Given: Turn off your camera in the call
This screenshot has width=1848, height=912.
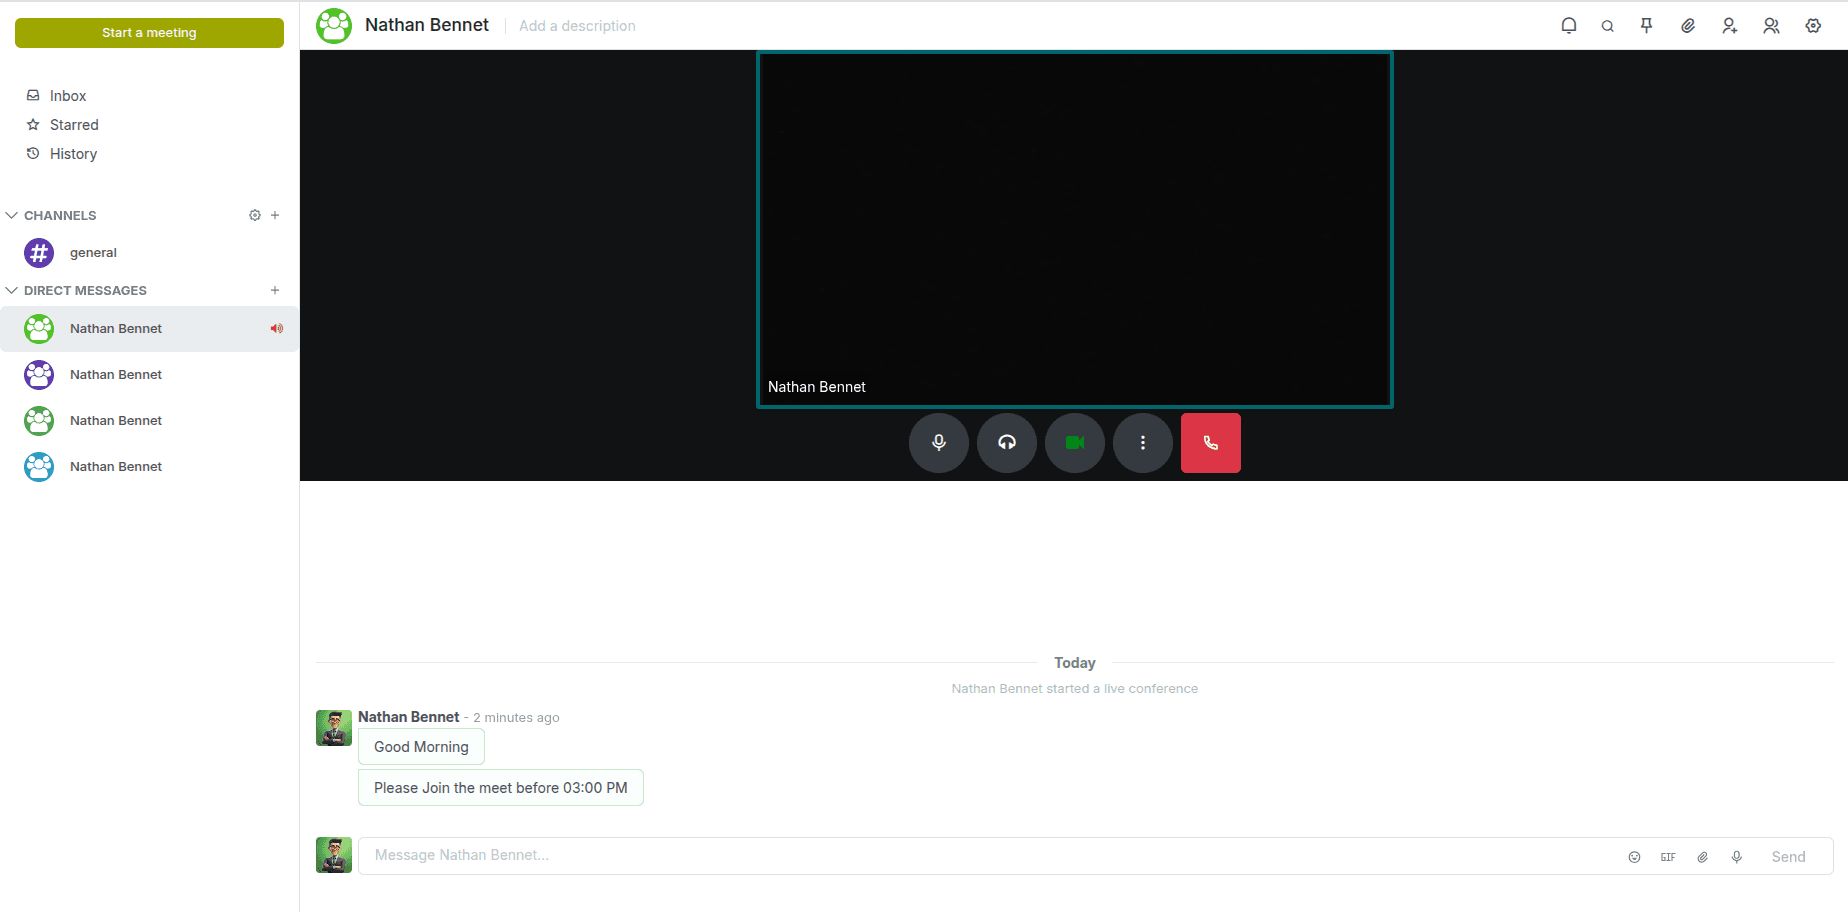Looking at the screenshot, I should click(x=1074, y=442).
